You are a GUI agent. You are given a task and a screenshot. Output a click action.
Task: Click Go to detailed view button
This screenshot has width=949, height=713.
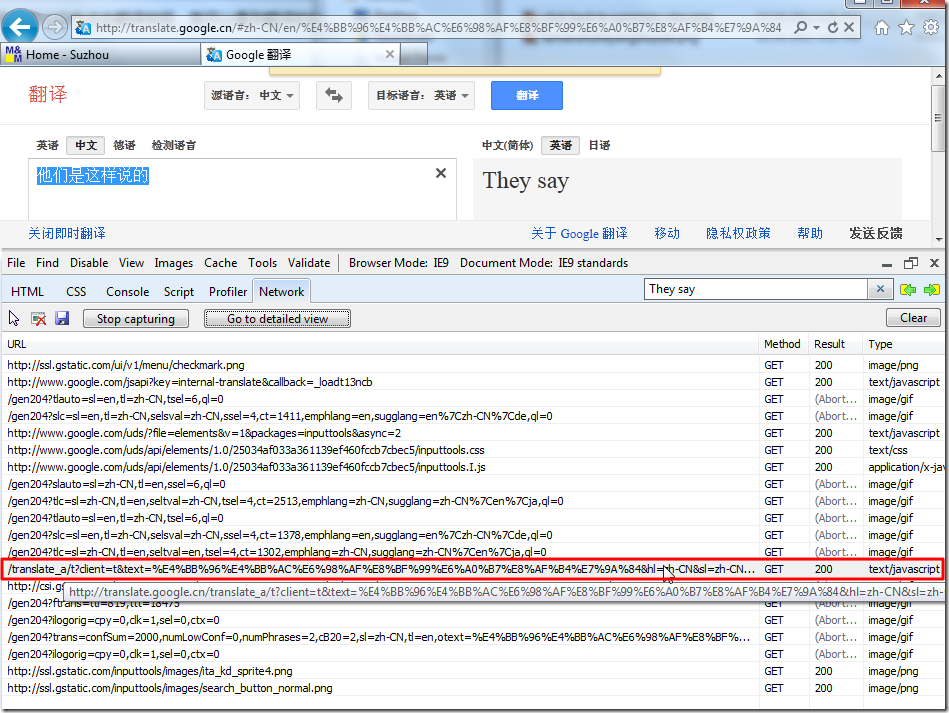[x=277, y=319]
